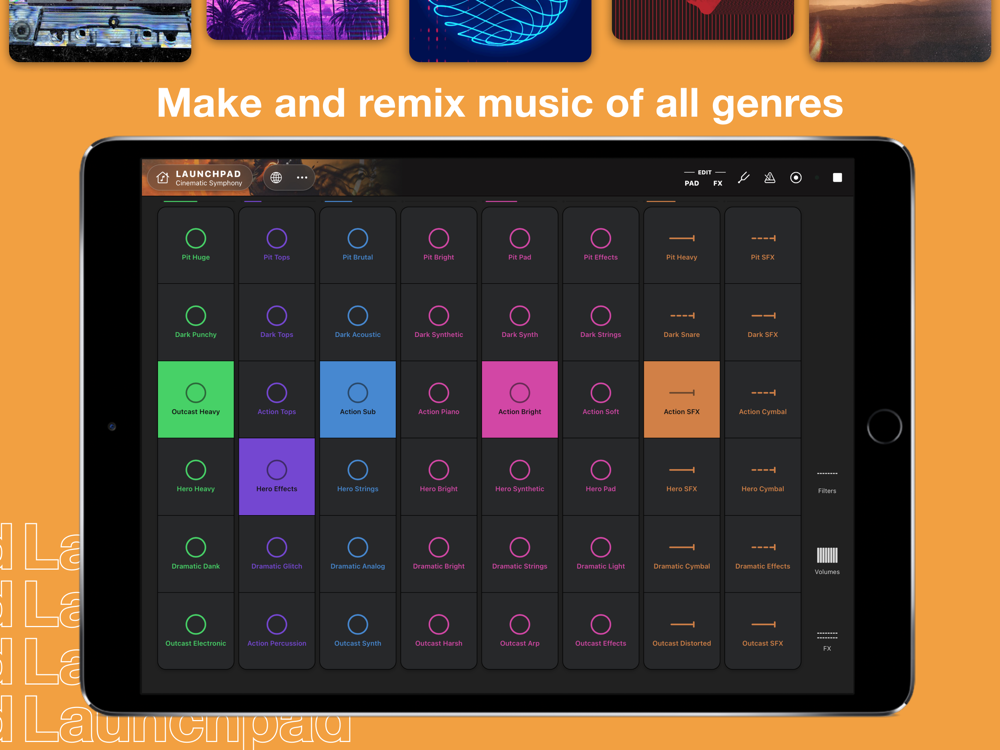The height and width of the screenshot is (750, 1000).
Task: Tap the Dramatic Glitch pad
Action: 277,554
